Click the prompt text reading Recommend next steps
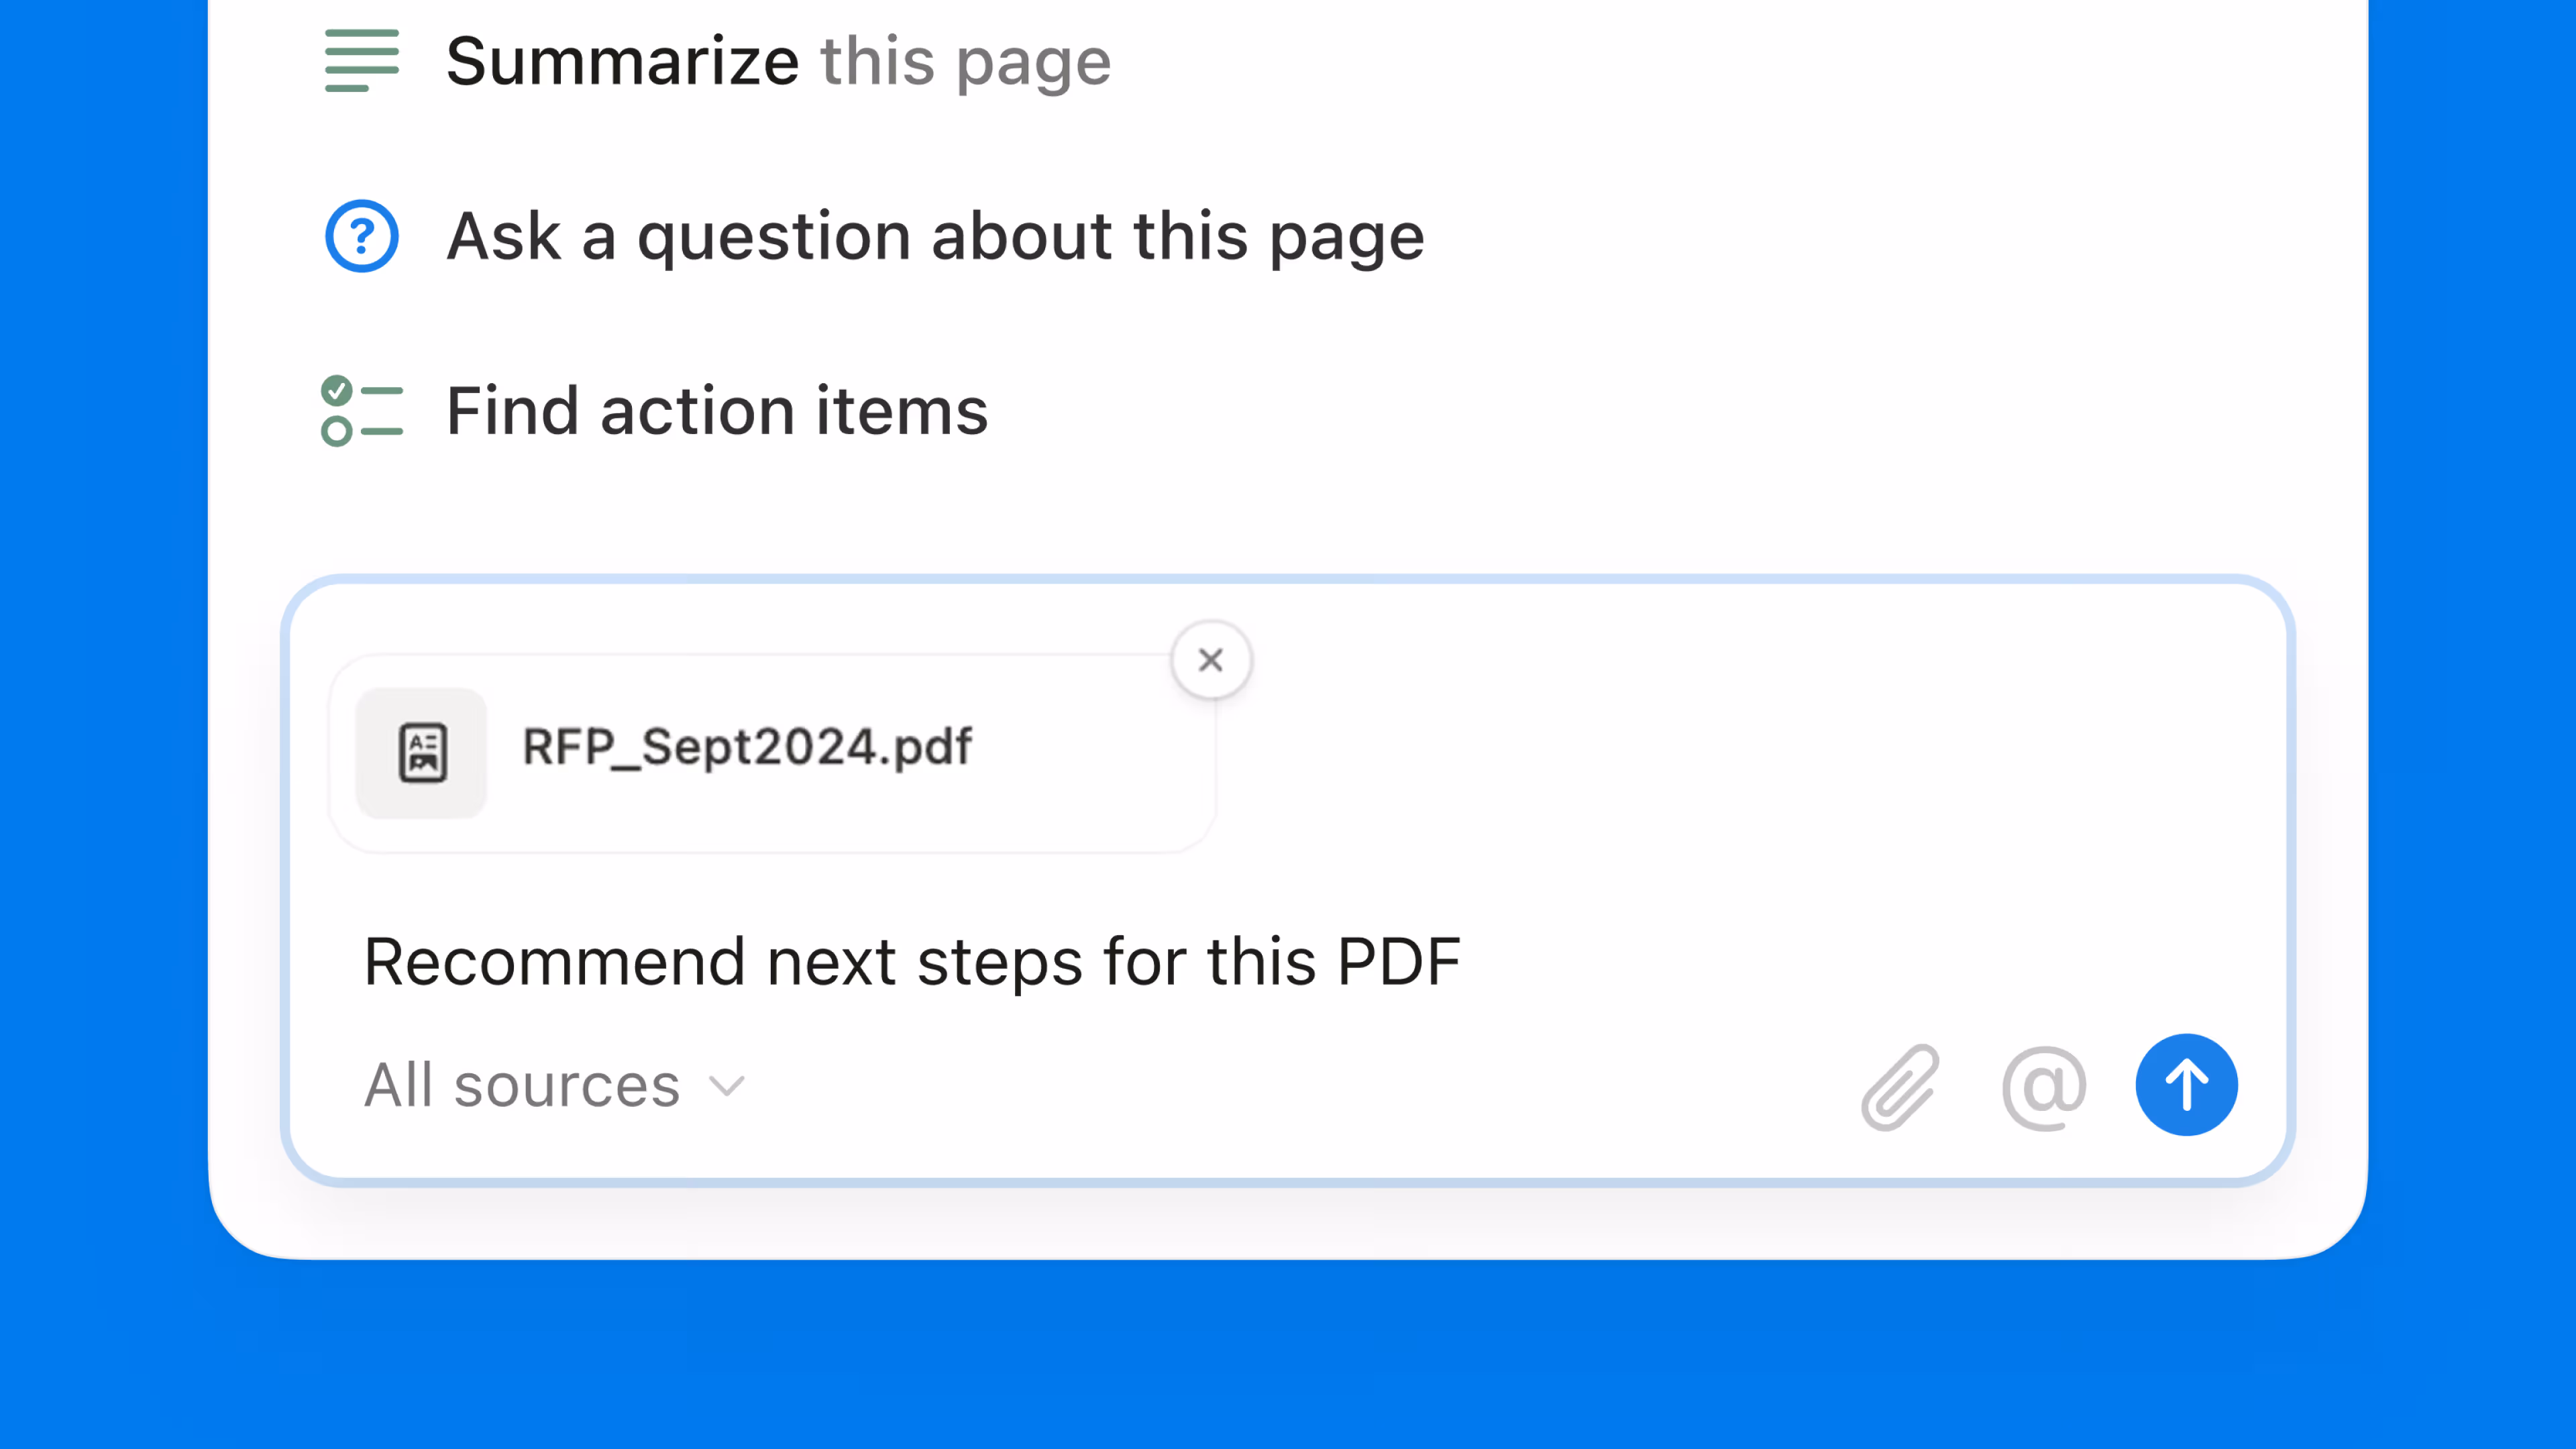The height and width of the screenshot is (1449, 2576). pyautogui.click(x=911, y=961)
